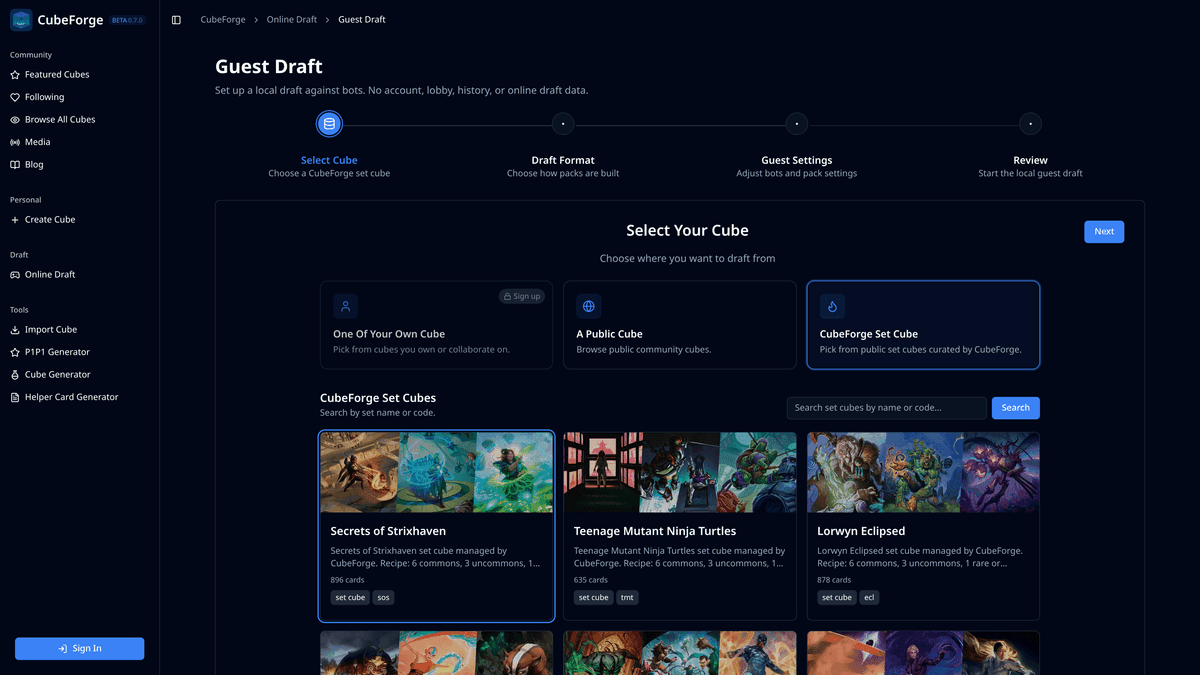Click the Draft Format step circle

563,124
